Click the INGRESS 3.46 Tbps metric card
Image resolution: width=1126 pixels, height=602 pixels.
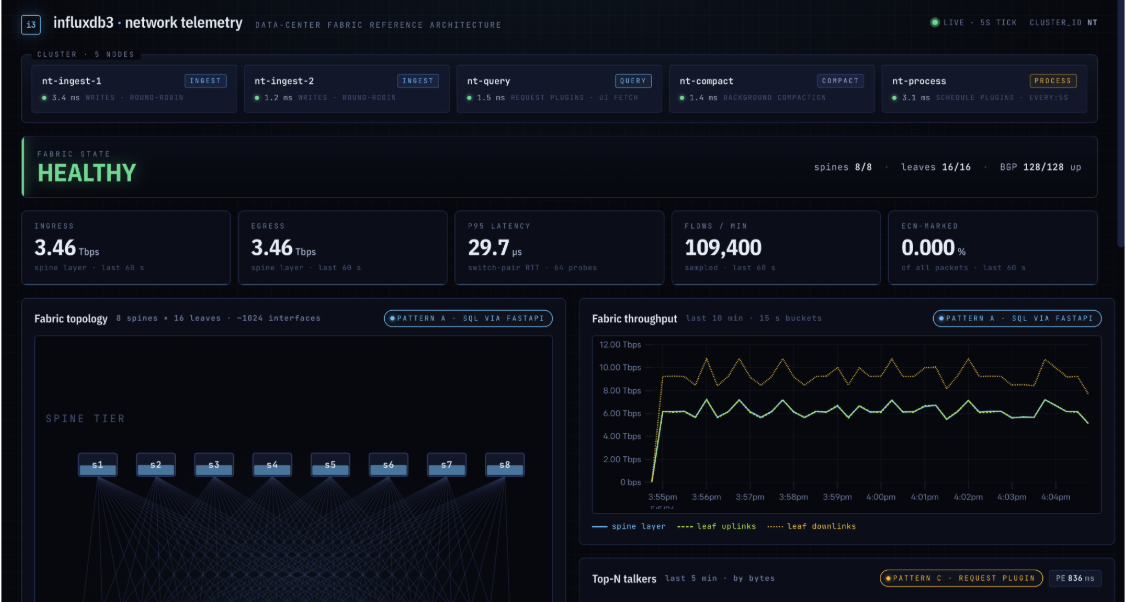[x=126, y=247]
